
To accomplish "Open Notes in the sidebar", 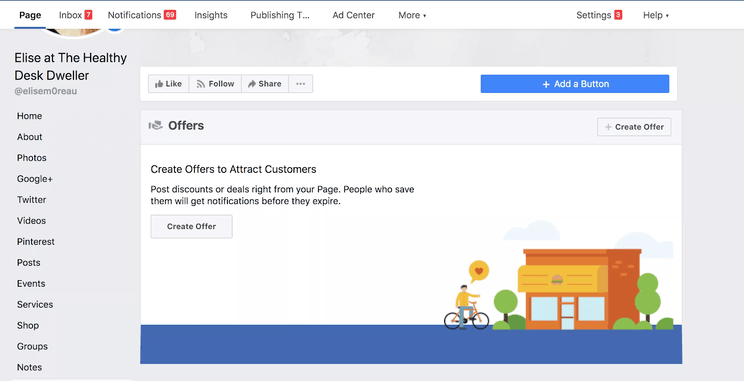I will 29,367.
